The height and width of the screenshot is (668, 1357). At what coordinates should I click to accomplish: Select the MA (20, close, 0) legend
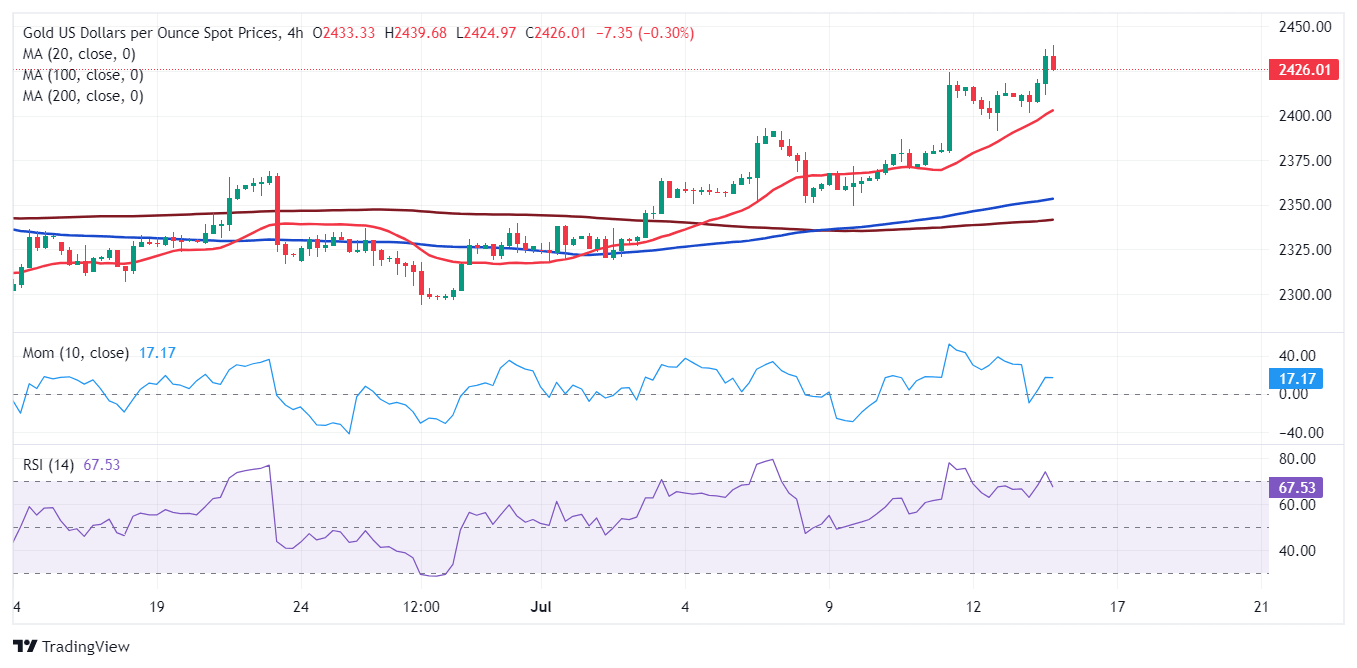pyautogui.click(x=79, y=54)
